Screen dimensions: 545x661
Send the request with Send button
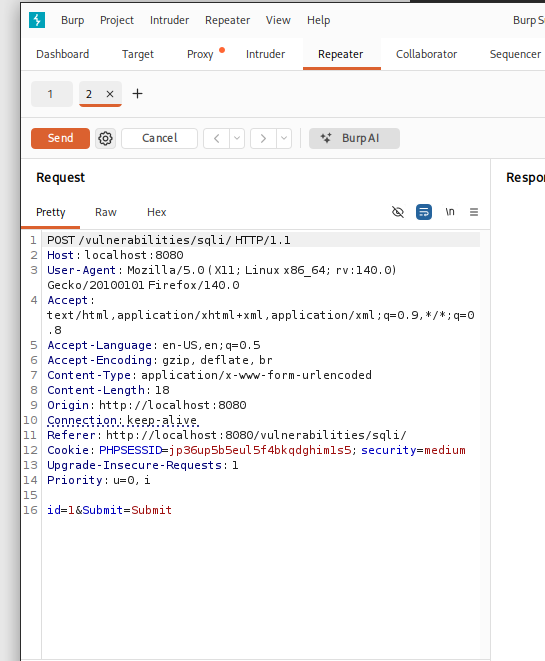60,138
